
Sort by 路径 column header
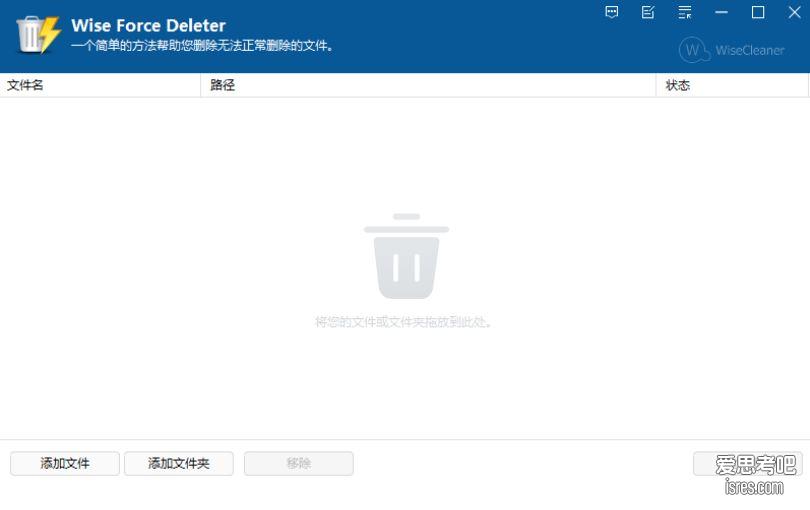click(428, 85)
